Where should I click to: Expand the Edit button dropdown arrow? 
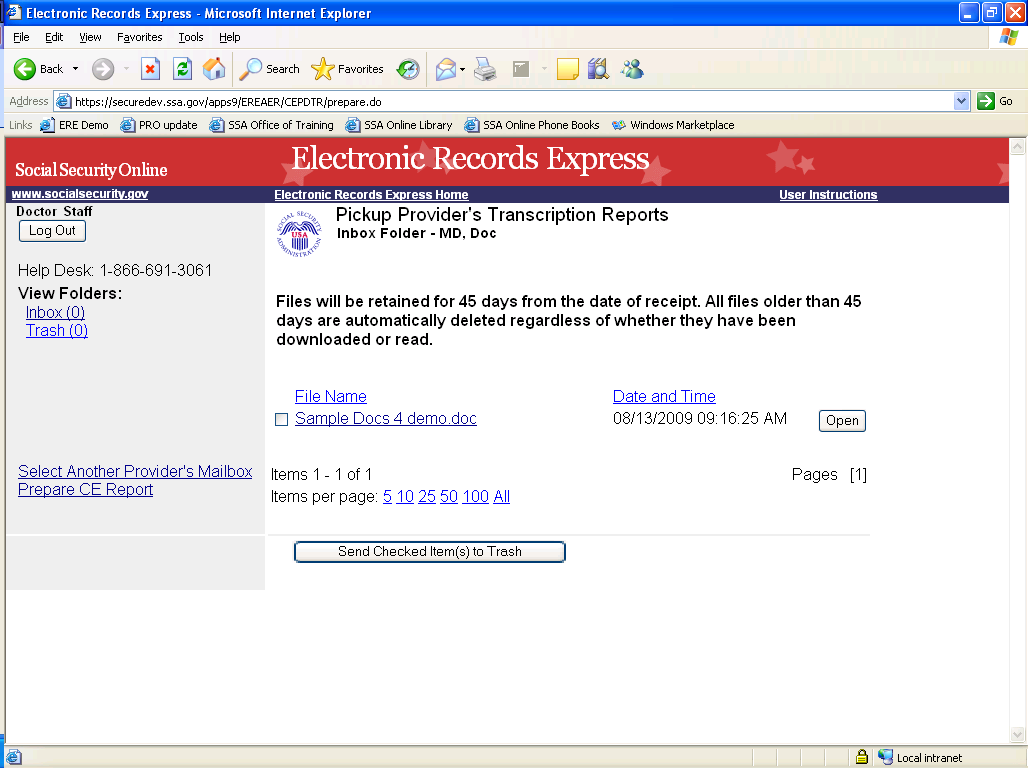[544, 69]
